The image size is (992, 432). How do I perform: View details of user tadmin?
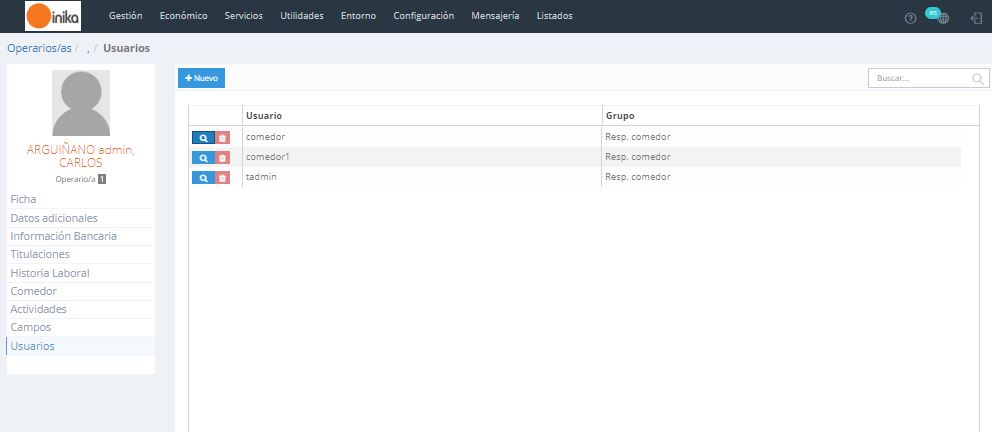(203, 177)
